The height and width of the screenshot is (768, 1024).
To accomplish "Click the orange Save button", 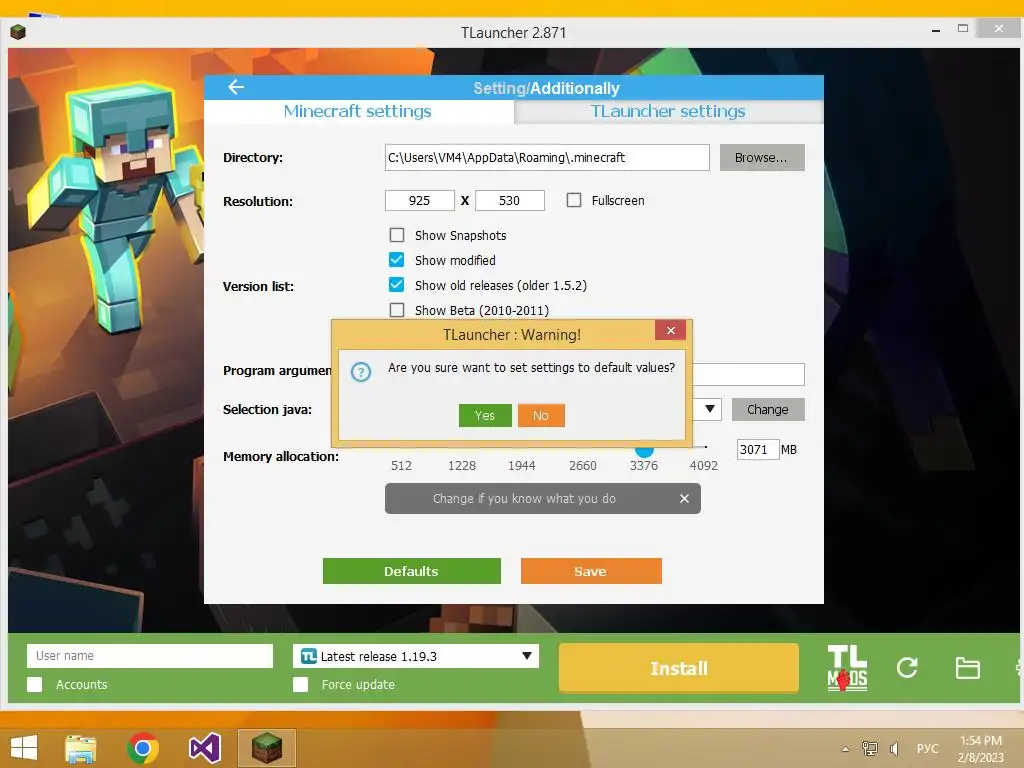I will pyautogui.click(x=591, y=571).
